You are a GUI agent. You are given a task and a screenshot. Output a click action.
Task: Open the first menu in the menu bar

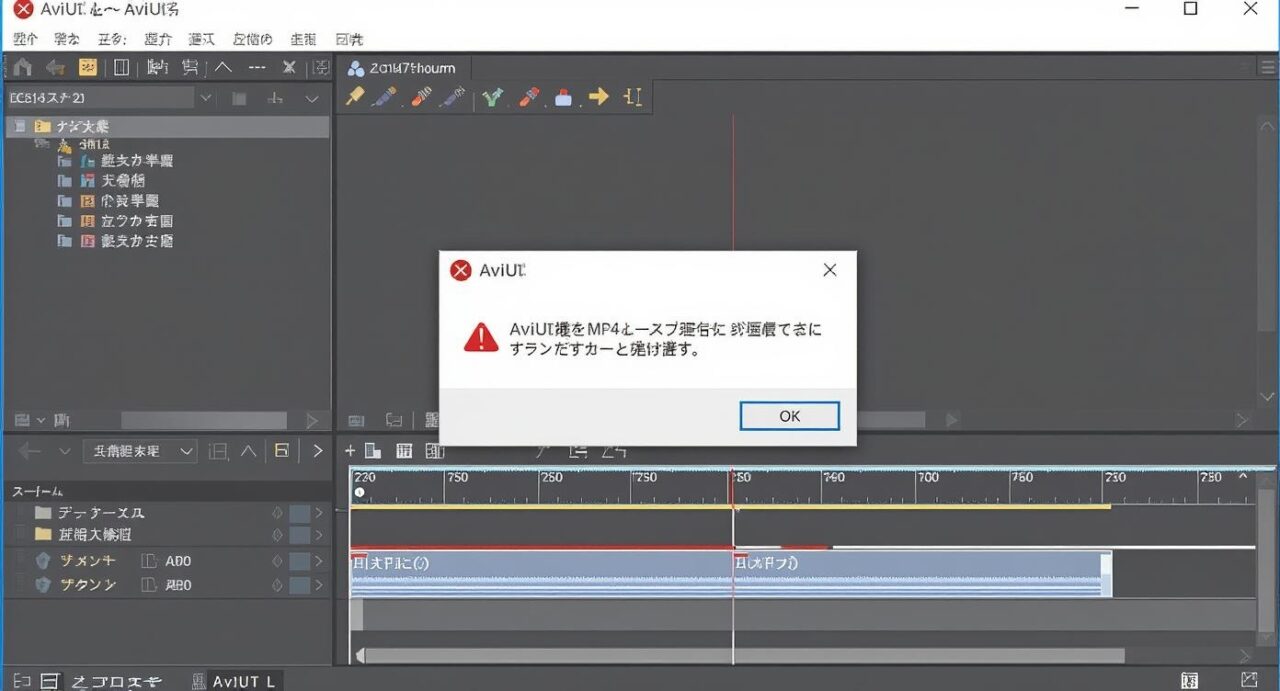[x=25, y=40]
